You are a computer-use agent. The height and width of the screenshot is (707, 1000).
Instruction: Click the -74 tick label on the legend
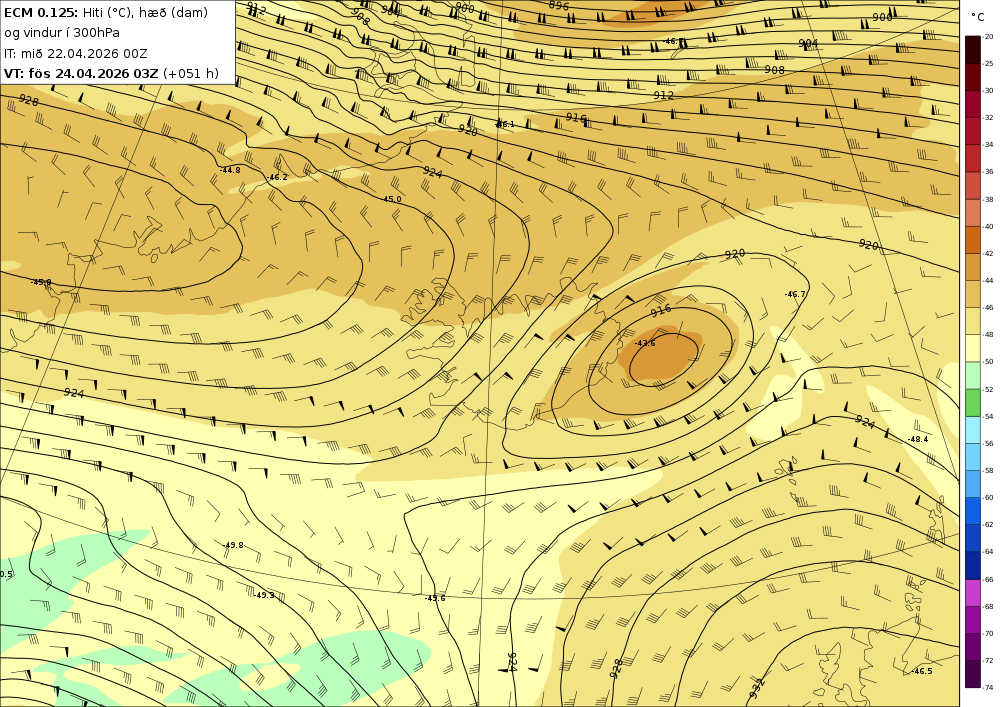pos(989,688)
